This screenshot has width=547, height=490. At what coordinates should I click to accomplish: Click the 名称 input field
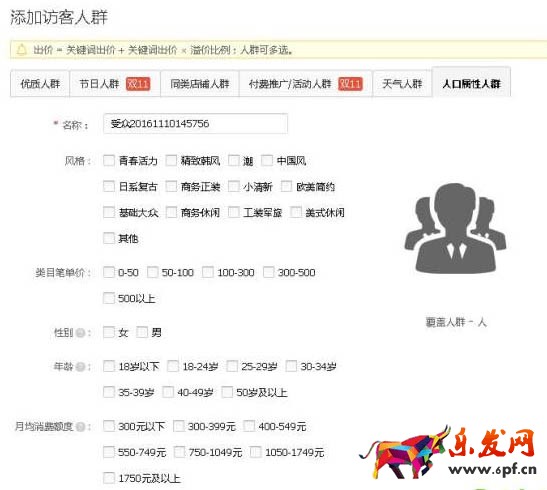click(195, 123)
